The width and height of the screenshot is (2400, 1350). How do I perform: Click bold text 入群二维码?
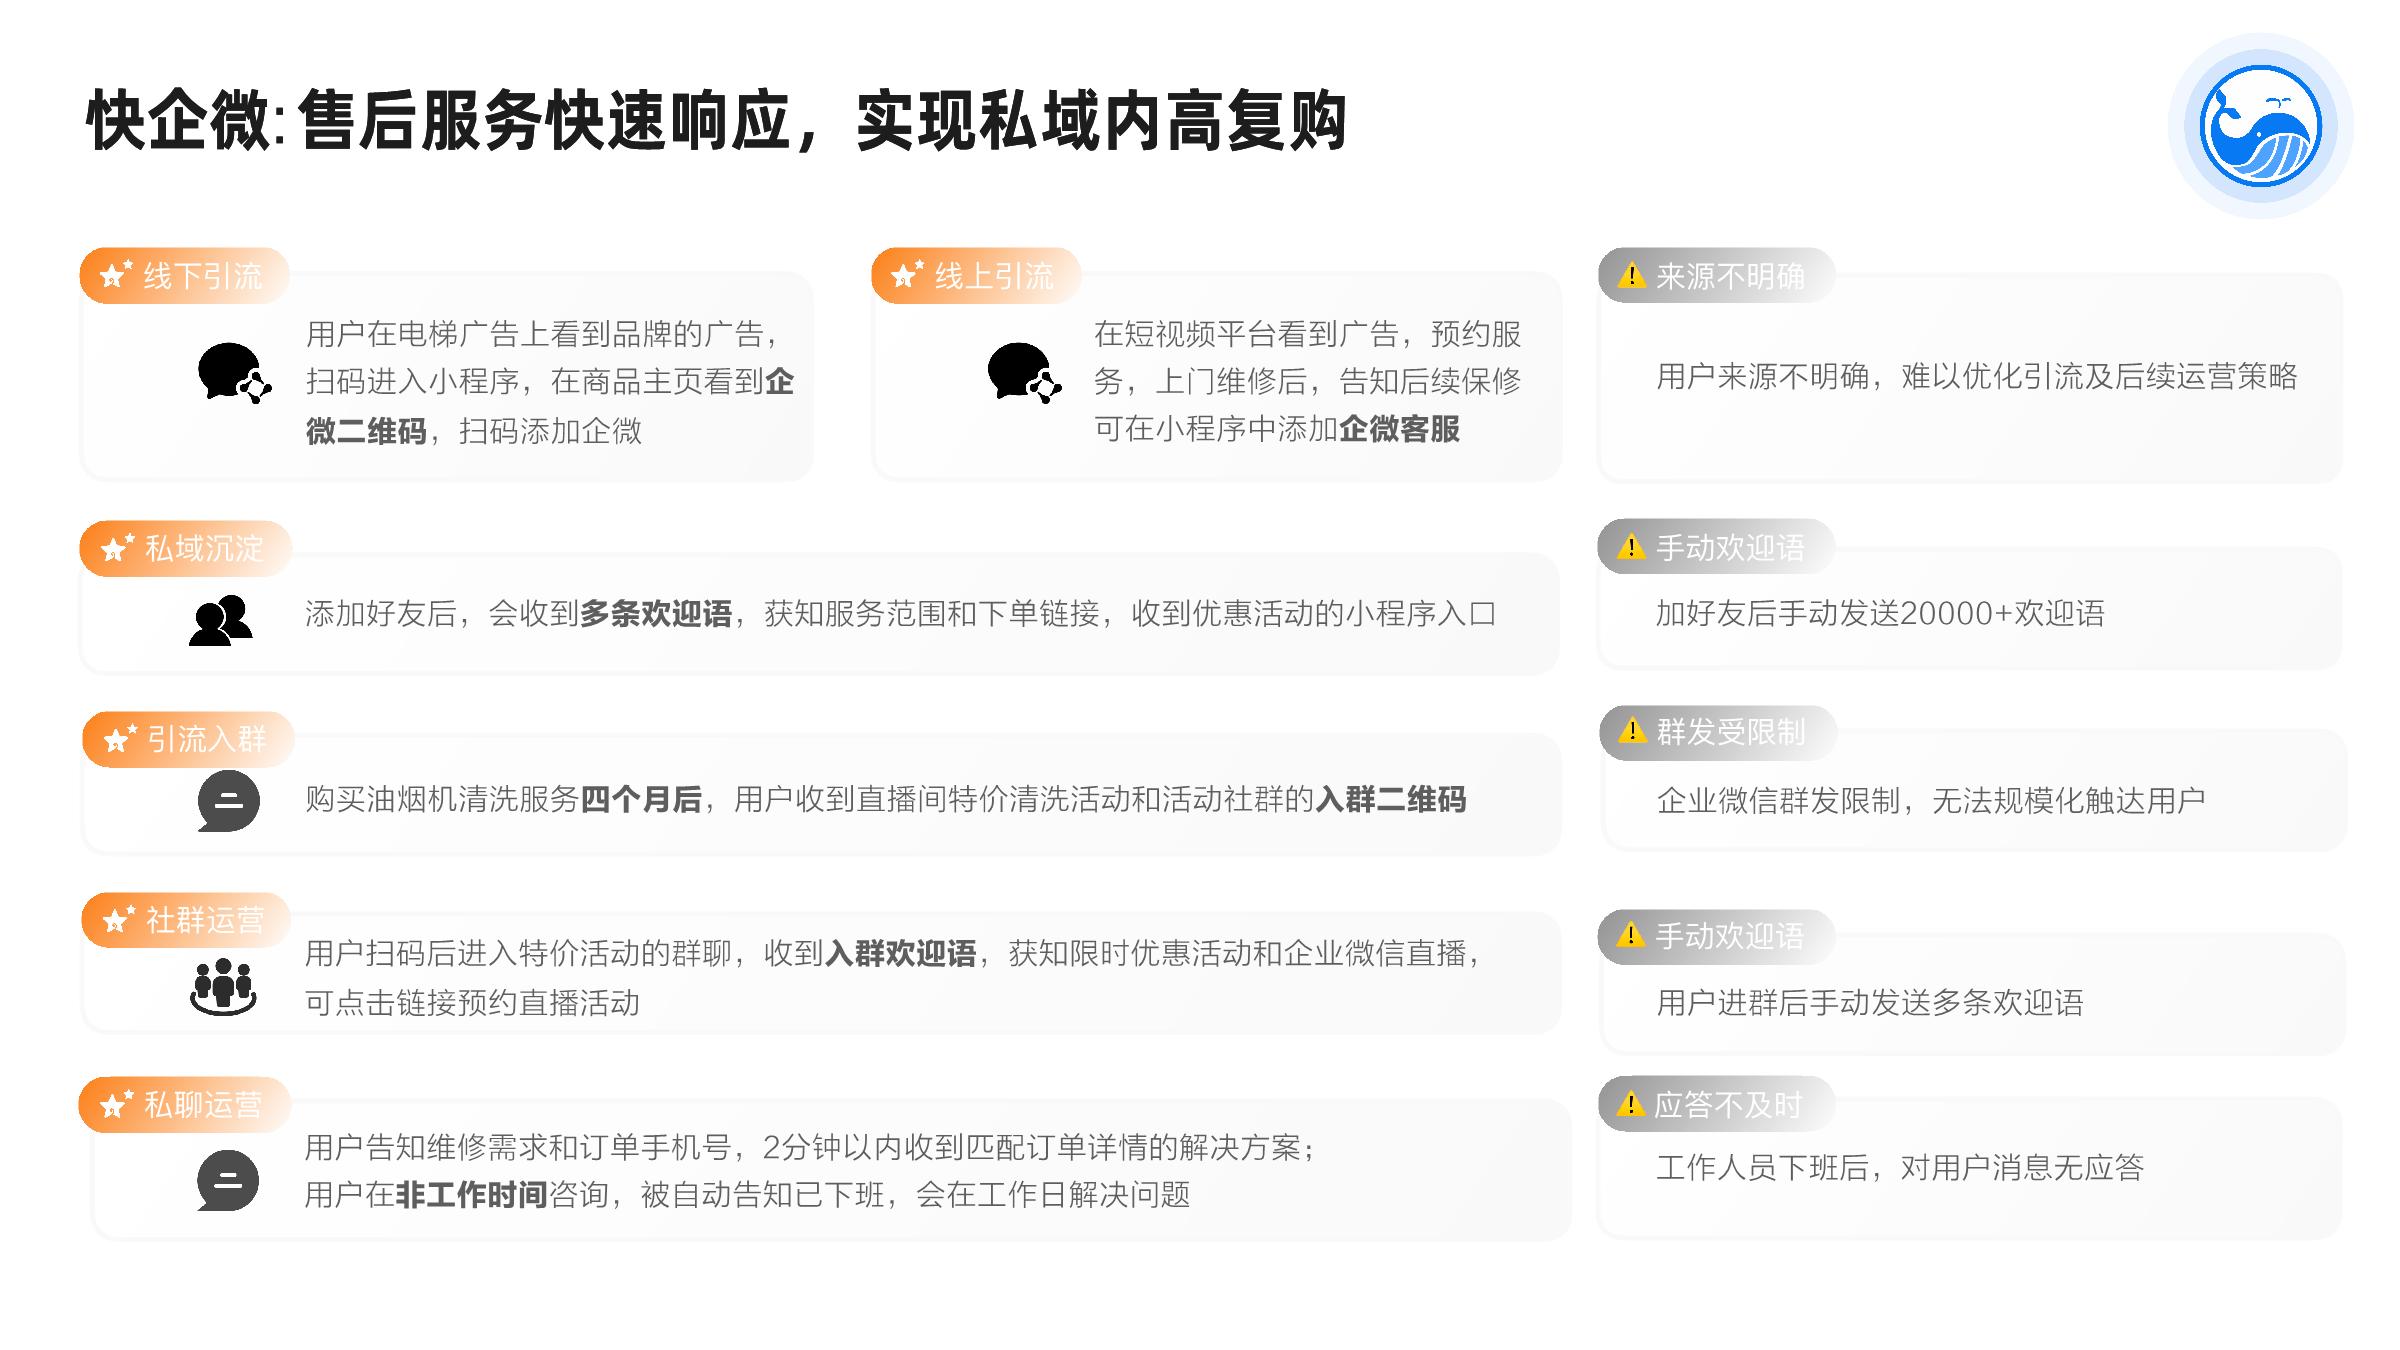pos(1390,799)
